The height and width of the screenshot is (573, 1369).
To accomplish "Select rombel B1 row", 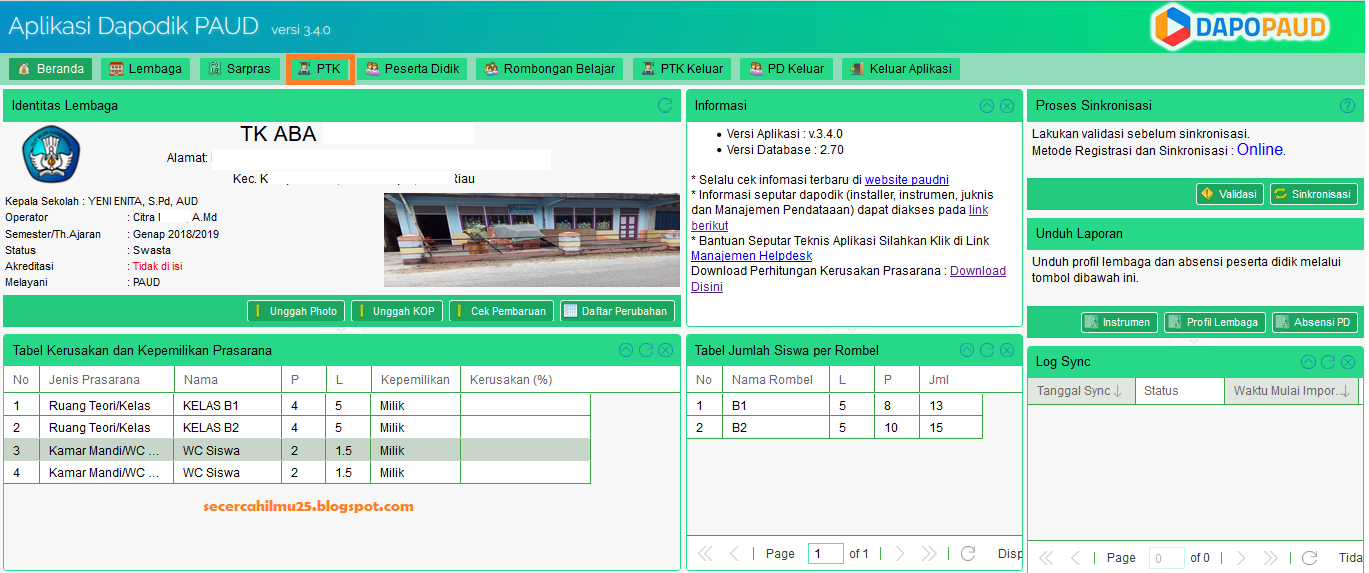I will 834,405.
